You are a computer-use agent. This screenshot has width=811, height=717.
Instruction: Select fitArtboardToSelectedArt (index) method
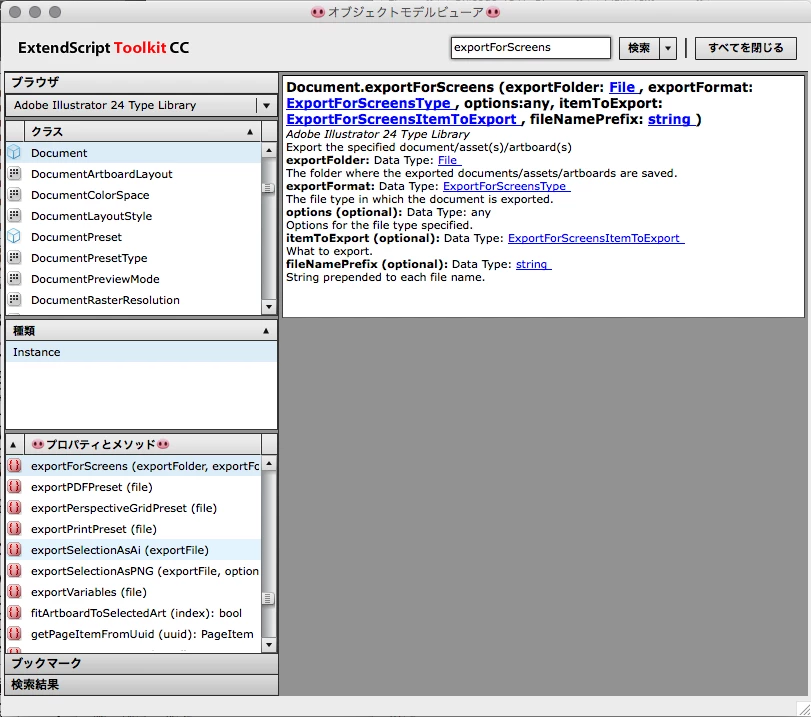click(x=133, y=613)
